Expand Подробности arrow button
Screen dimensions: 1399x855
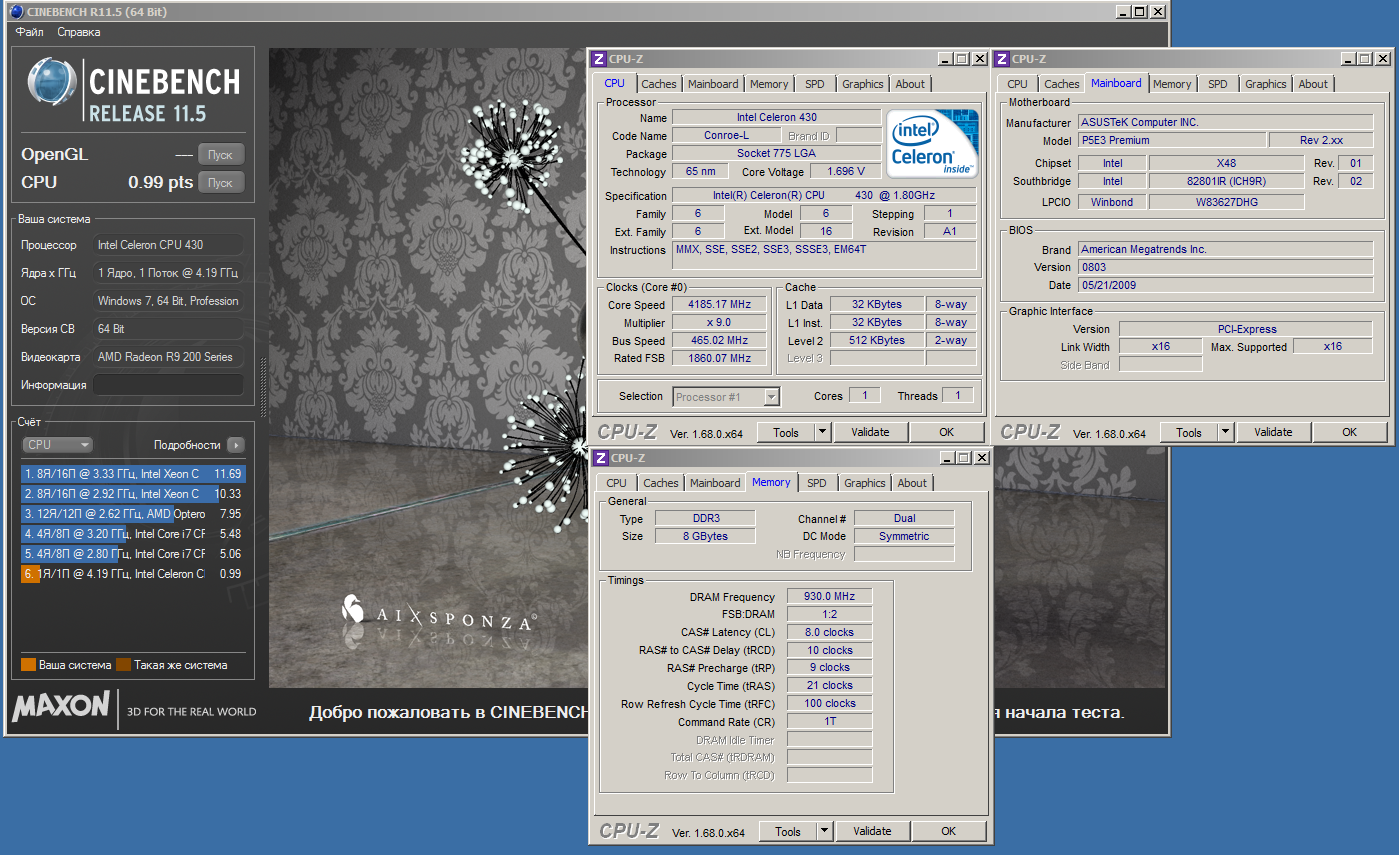click(x=235, y=445)
